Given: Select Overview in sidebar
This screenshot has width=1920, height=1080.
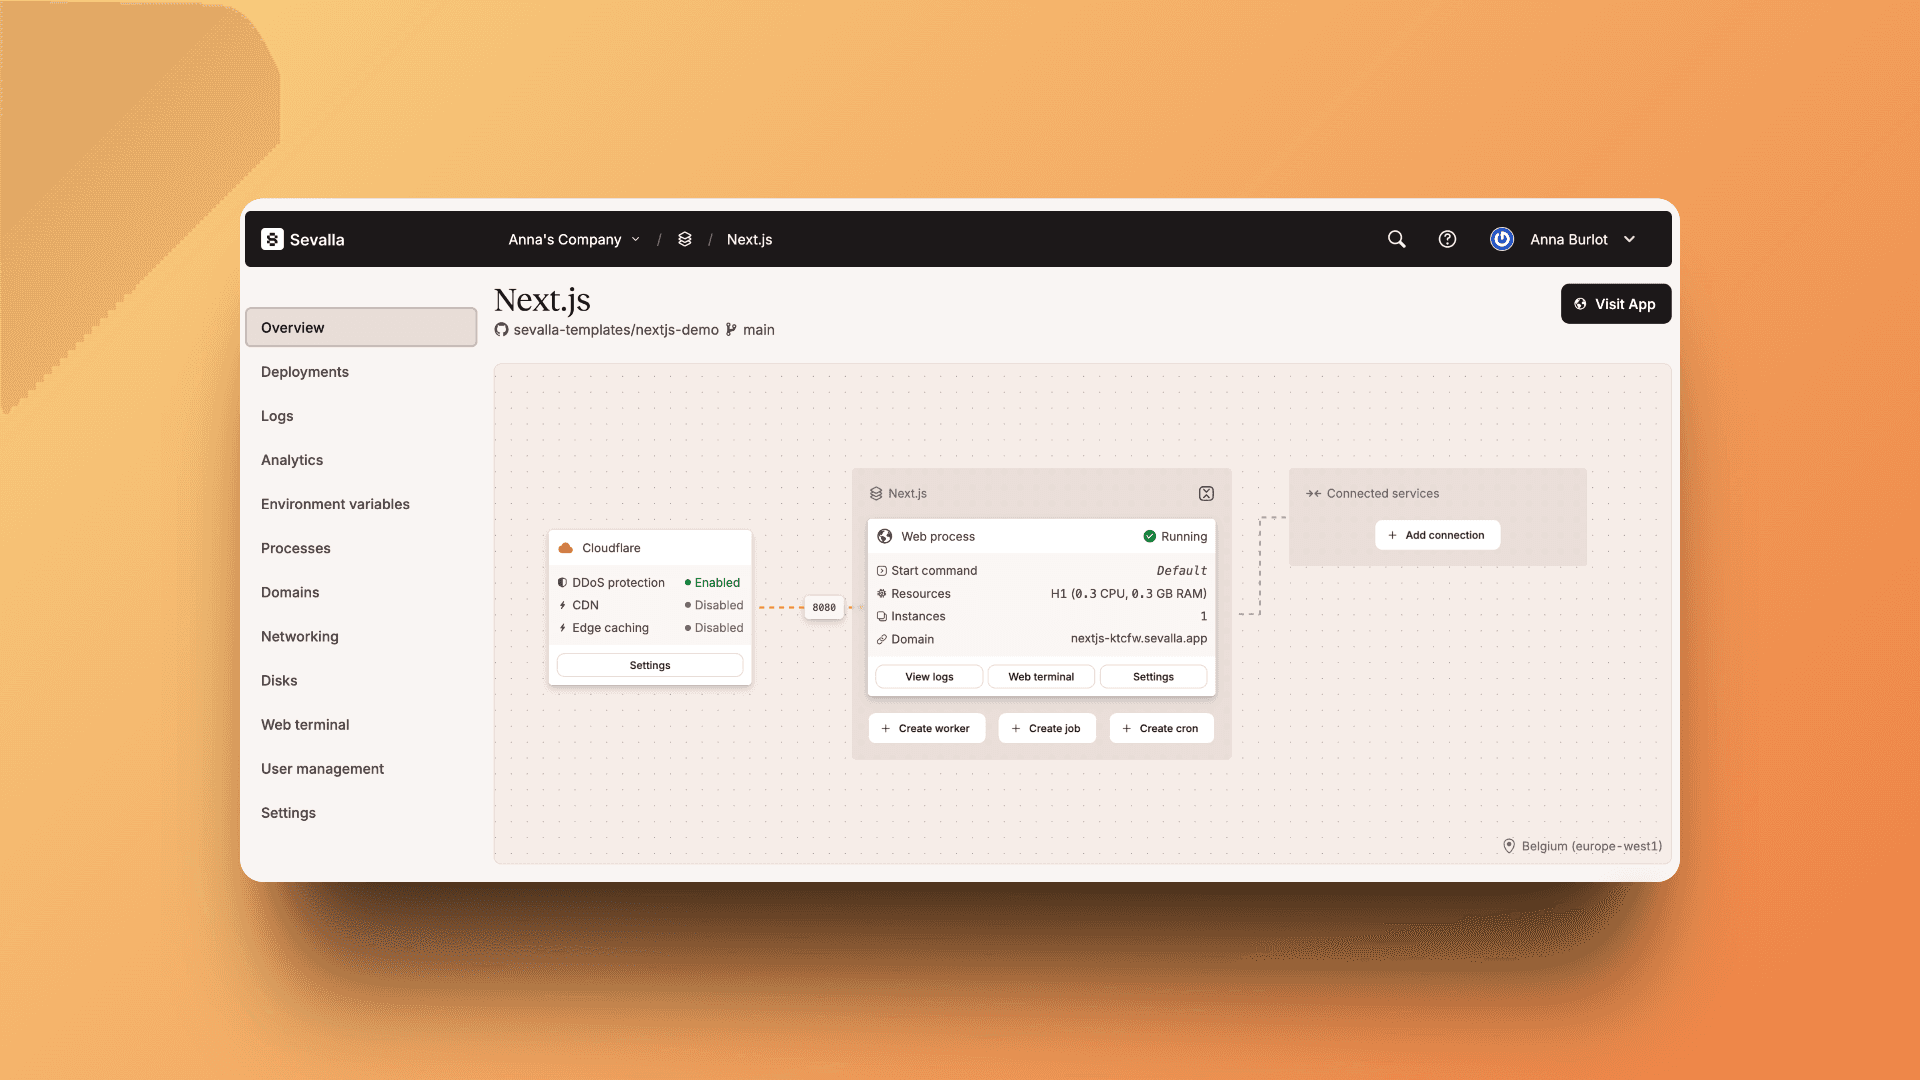Looking at the screenshot, I should [x=361, y=327].
